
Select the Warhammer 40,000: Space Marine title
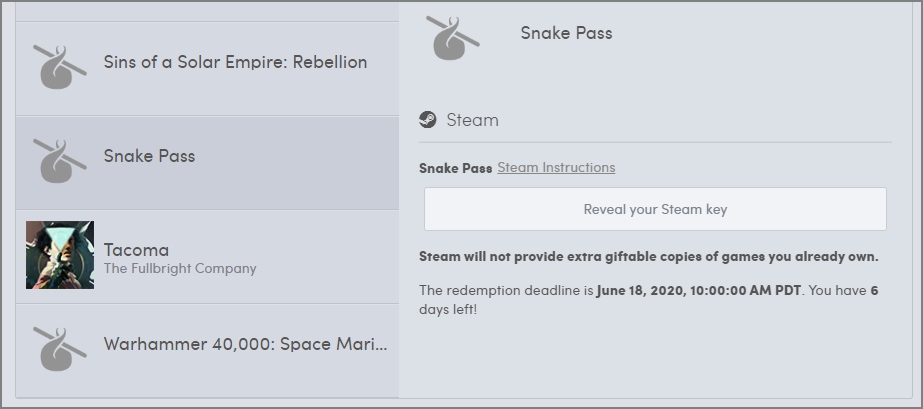point(245,344)
